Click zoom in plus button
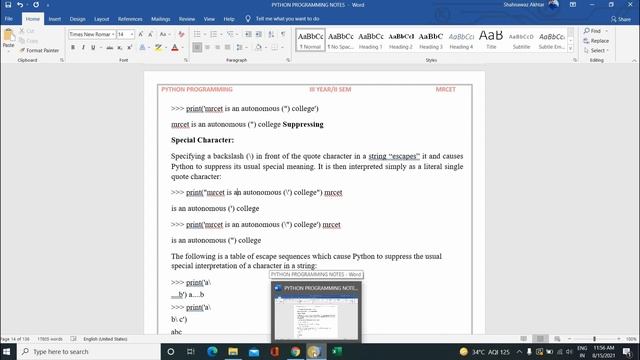640x360 pixels. click(619, 339)
